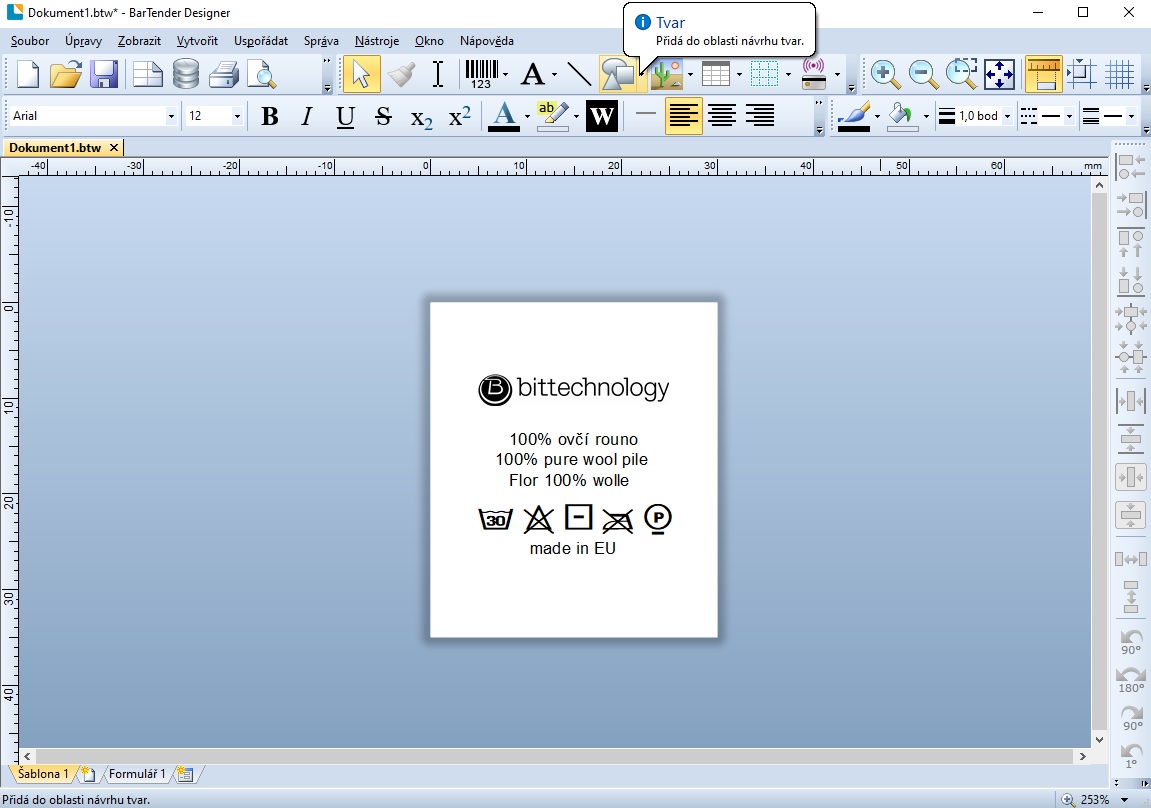
Task: Add an RFID encoder object
Action: click(x=813, y=74)
